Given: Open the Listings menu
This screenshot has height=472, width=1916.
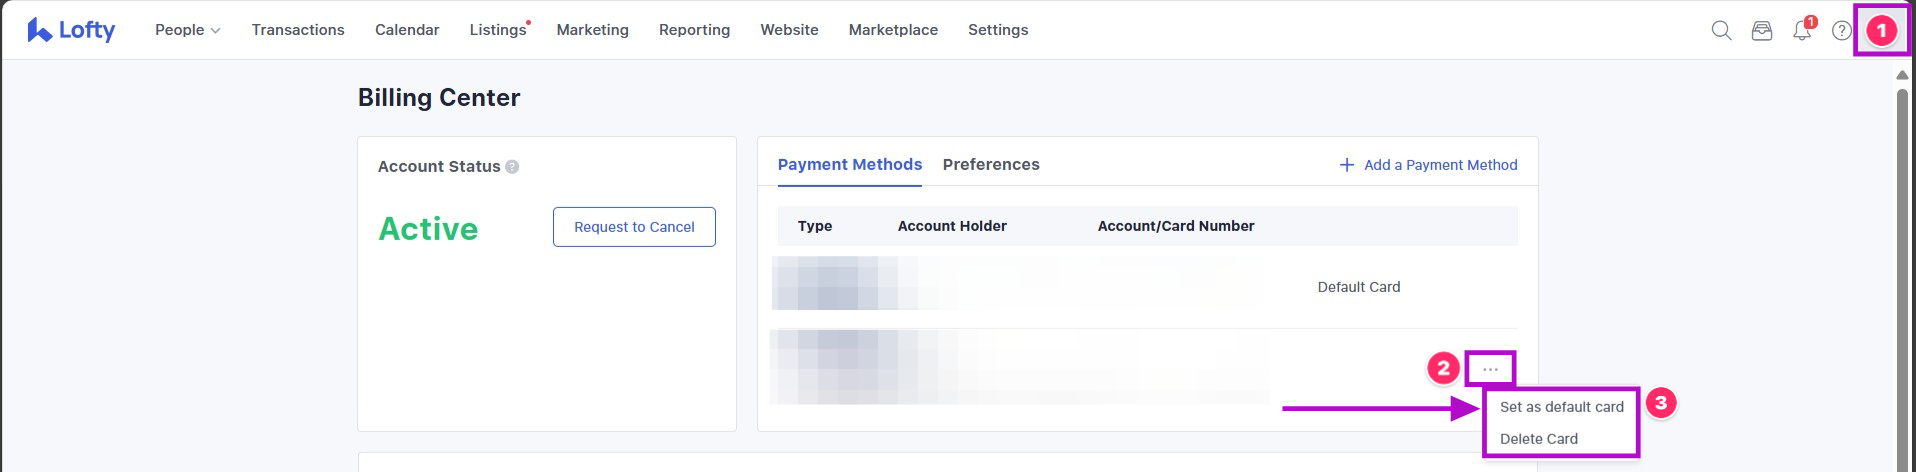Looking at the screenshot, I should [x=498, y=30].
